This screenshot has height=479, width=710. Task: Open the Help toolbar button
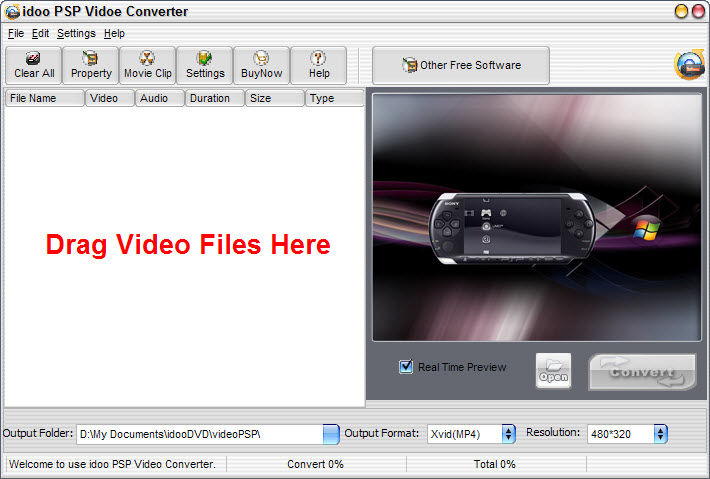pyautogui.click(x=319, y=66)
